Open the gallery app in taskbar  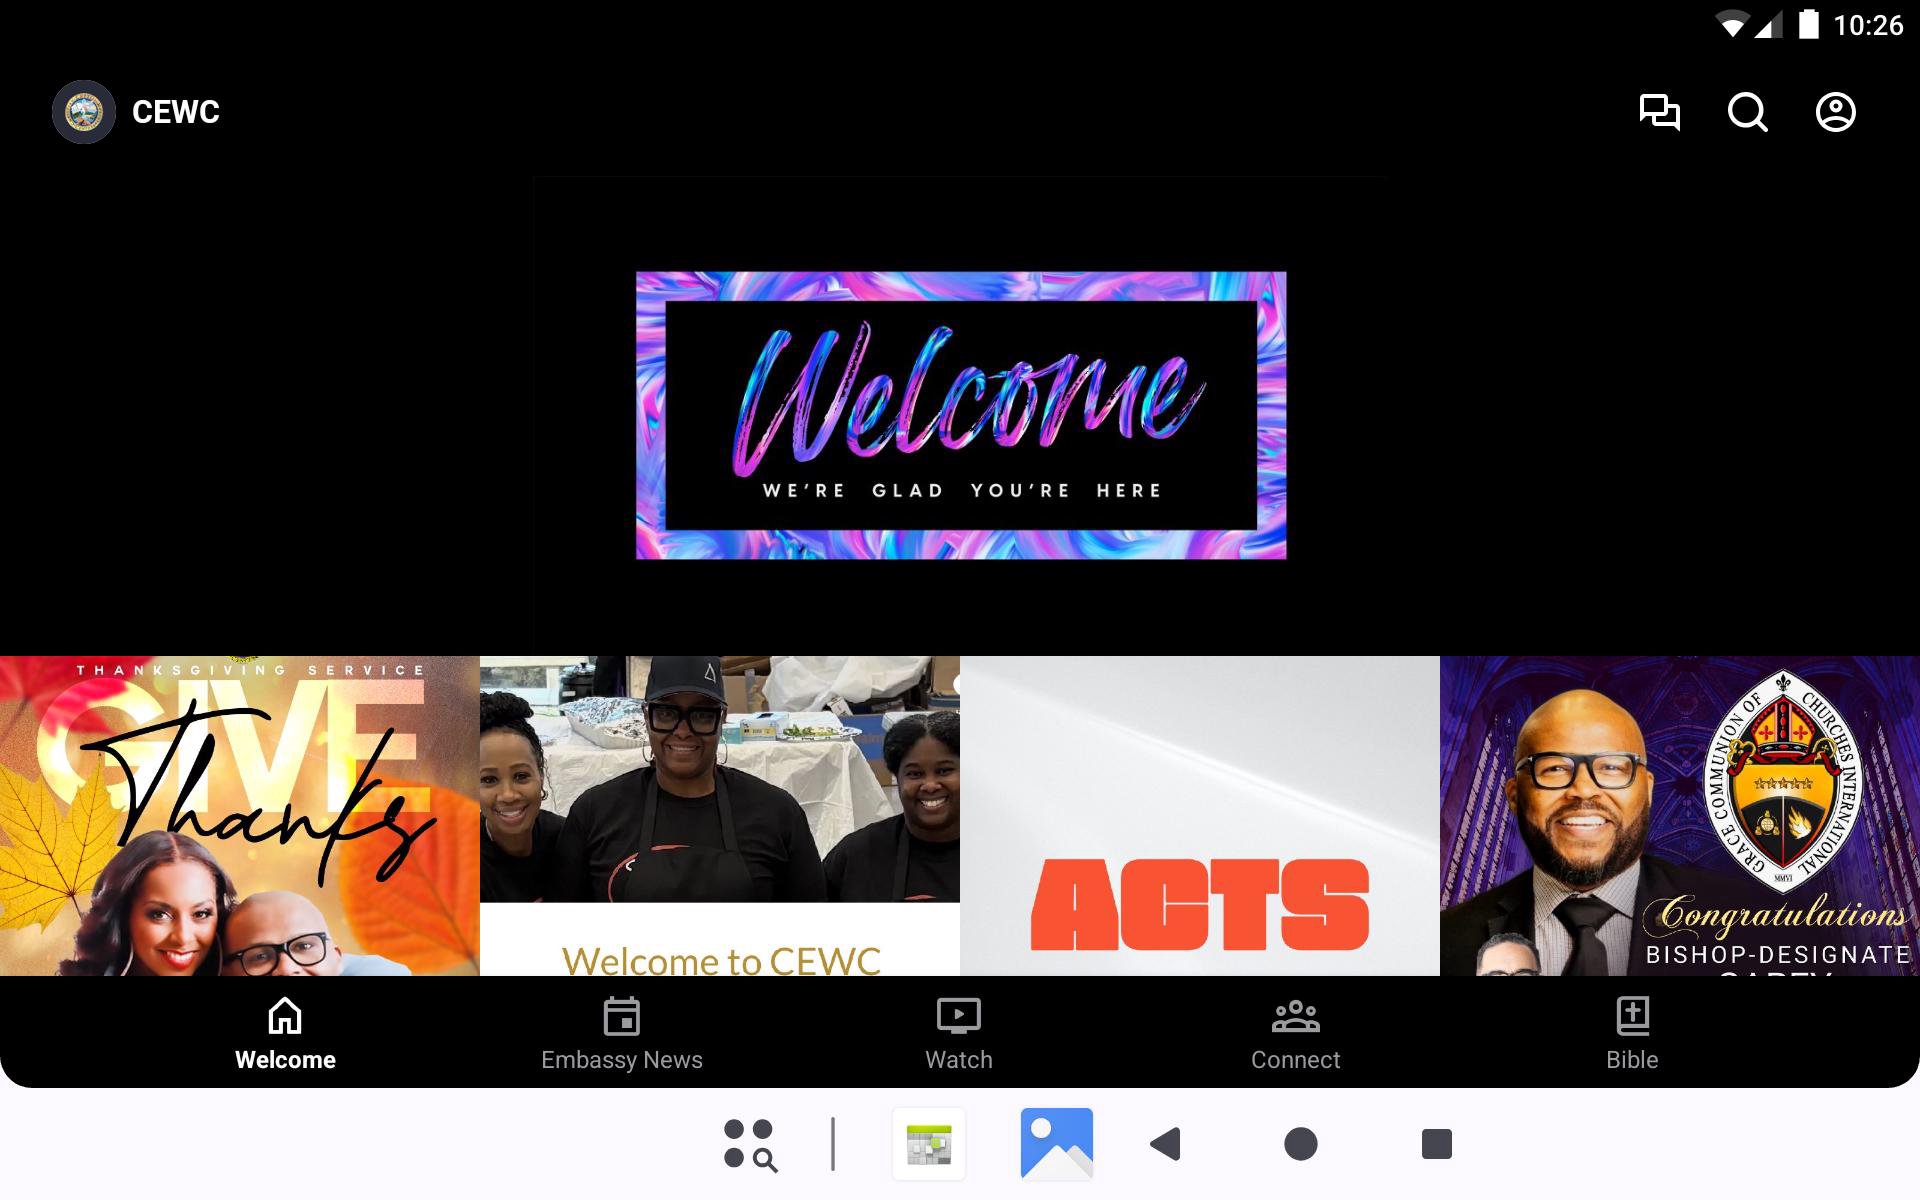(x=1056, y=1143)
